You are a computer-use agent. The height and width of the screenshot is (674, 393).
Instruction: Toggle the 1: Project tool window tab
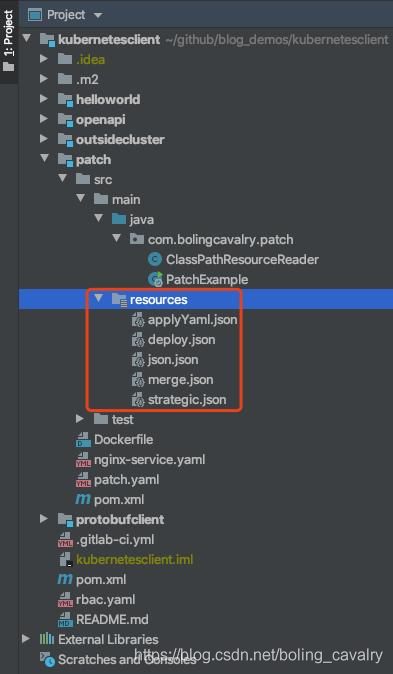[9, 41]
